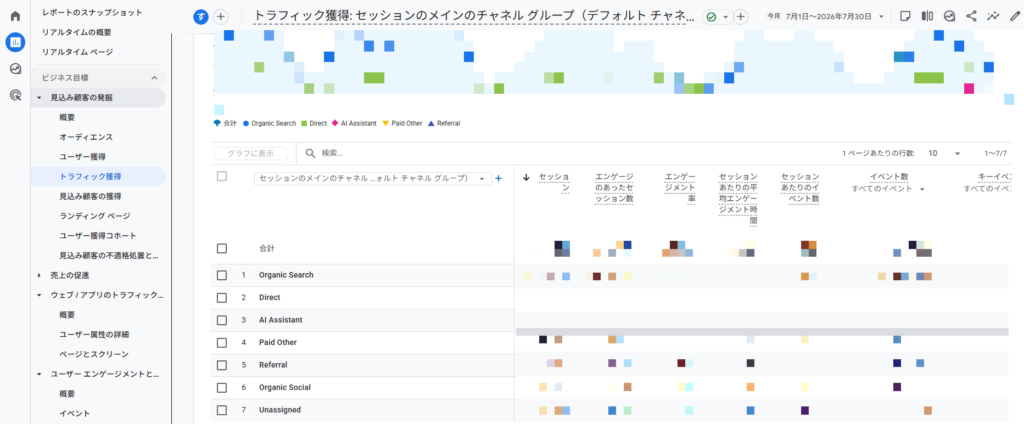Collapse the ウェブ / アプリのトラフィック group
Image resolution: width=1024 pixels, height=424 pixels.
pyautogui.click(x=39, y=295)
